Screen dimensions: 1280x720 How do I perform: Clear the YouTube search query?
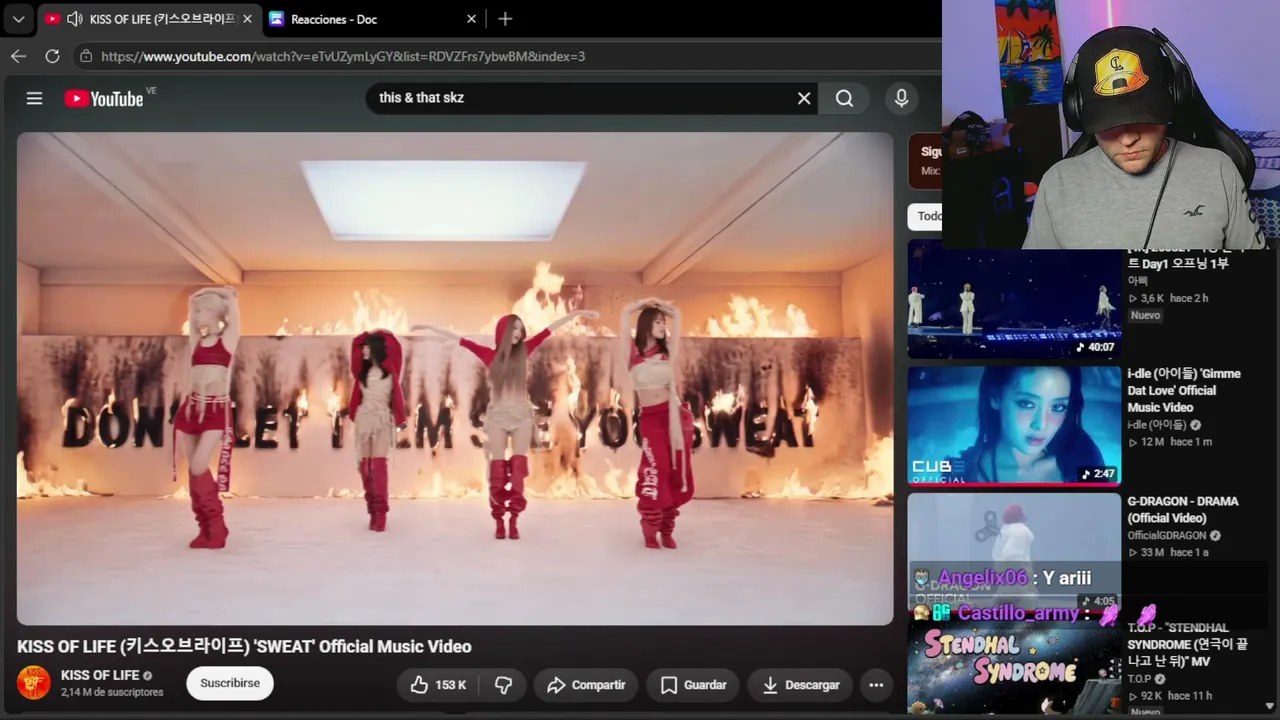(x=803, y=98)
